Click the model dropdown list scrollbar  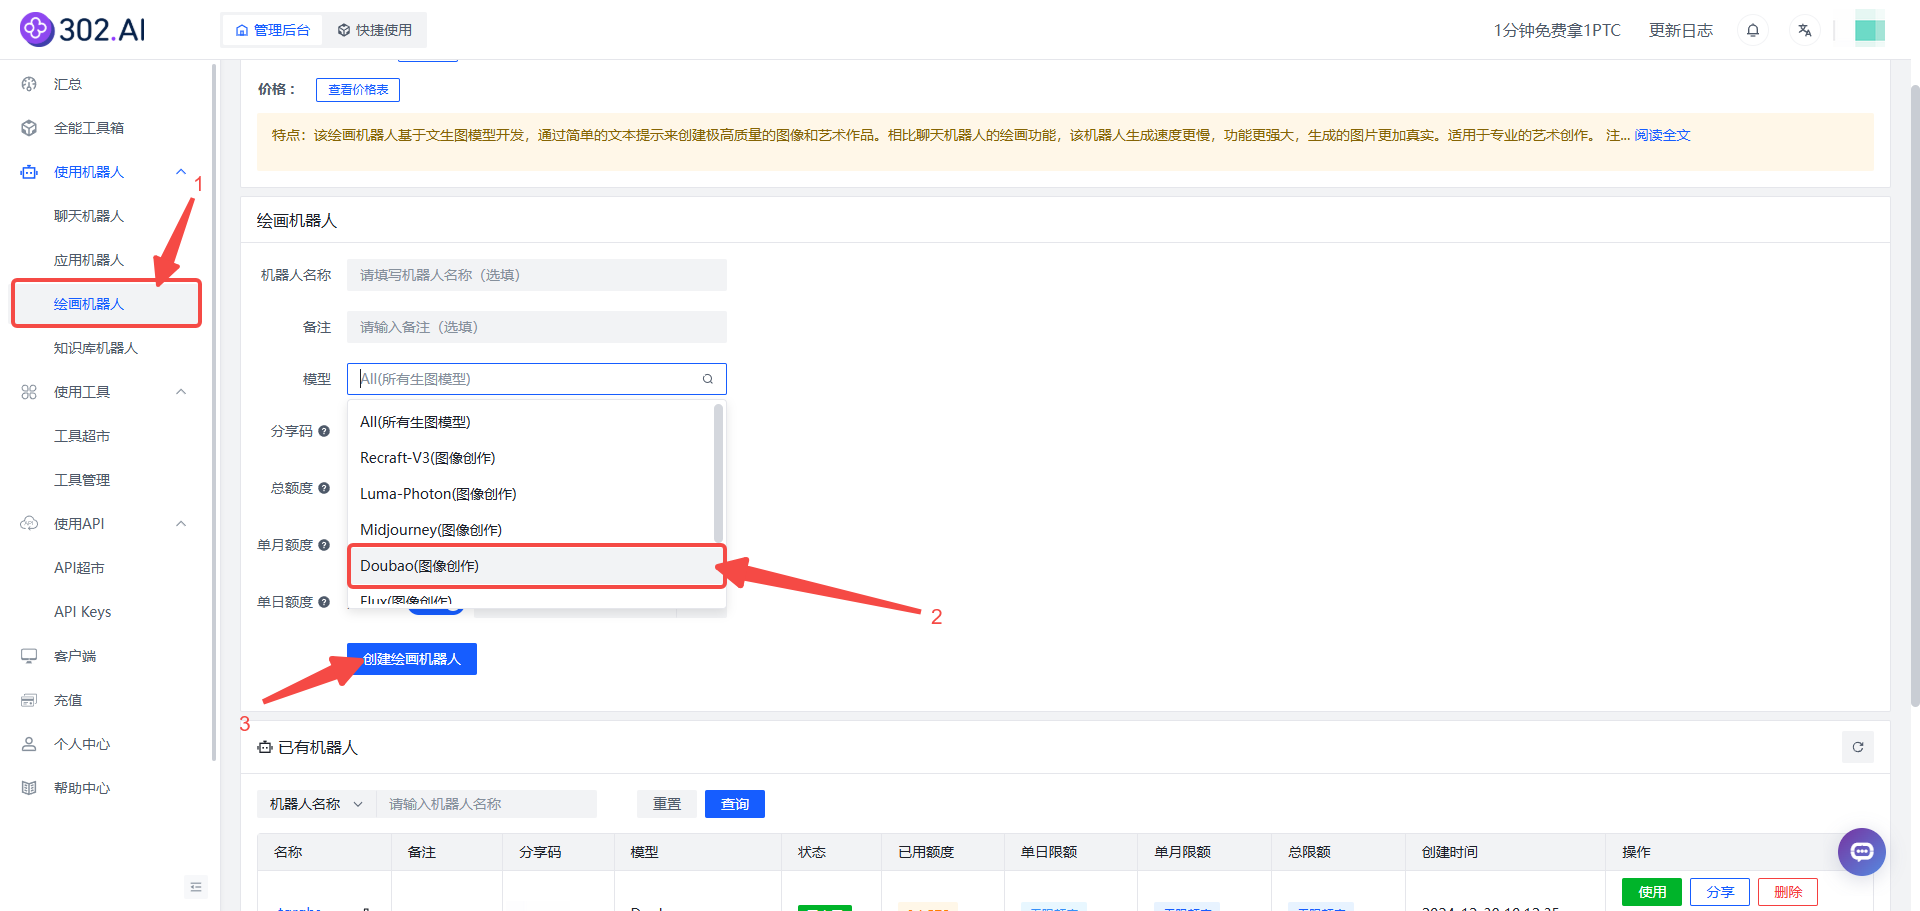pyautogui.click(x=718, y=473)
